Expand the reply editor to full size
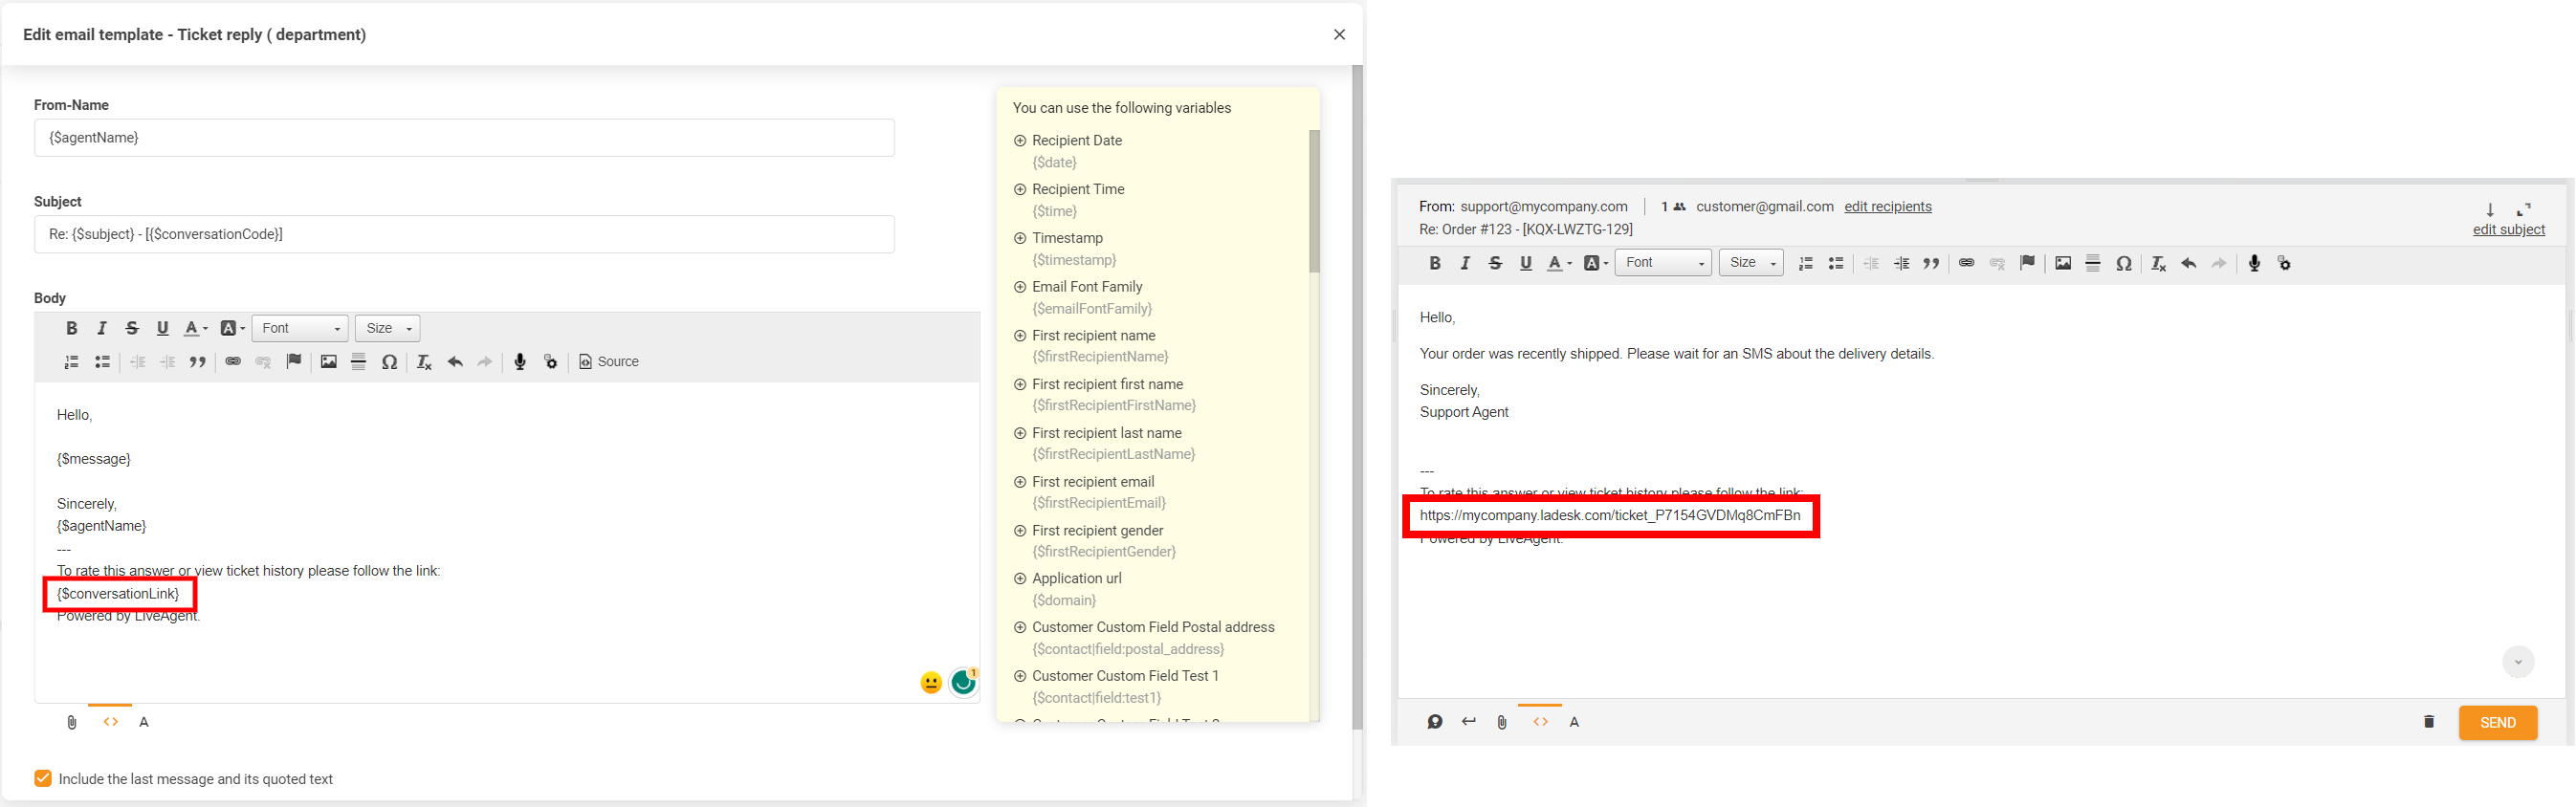The width and height of the screenshot is (2576, 807). tap(2523, 209)
